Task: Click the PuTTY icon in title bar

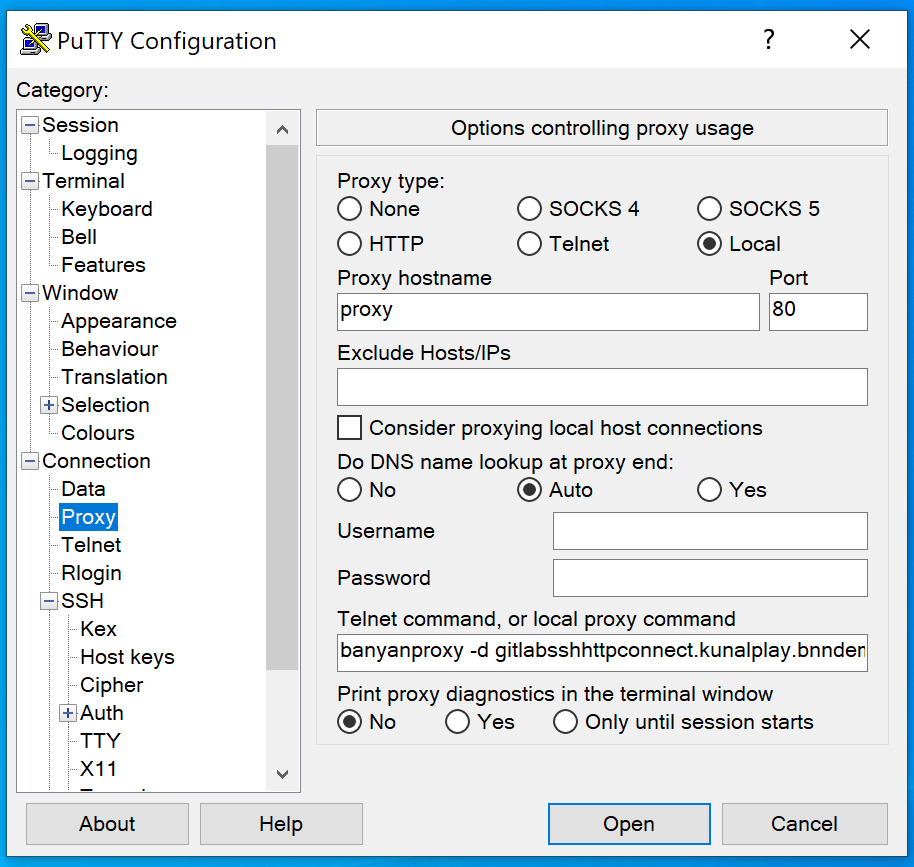Action: [36, 40]
